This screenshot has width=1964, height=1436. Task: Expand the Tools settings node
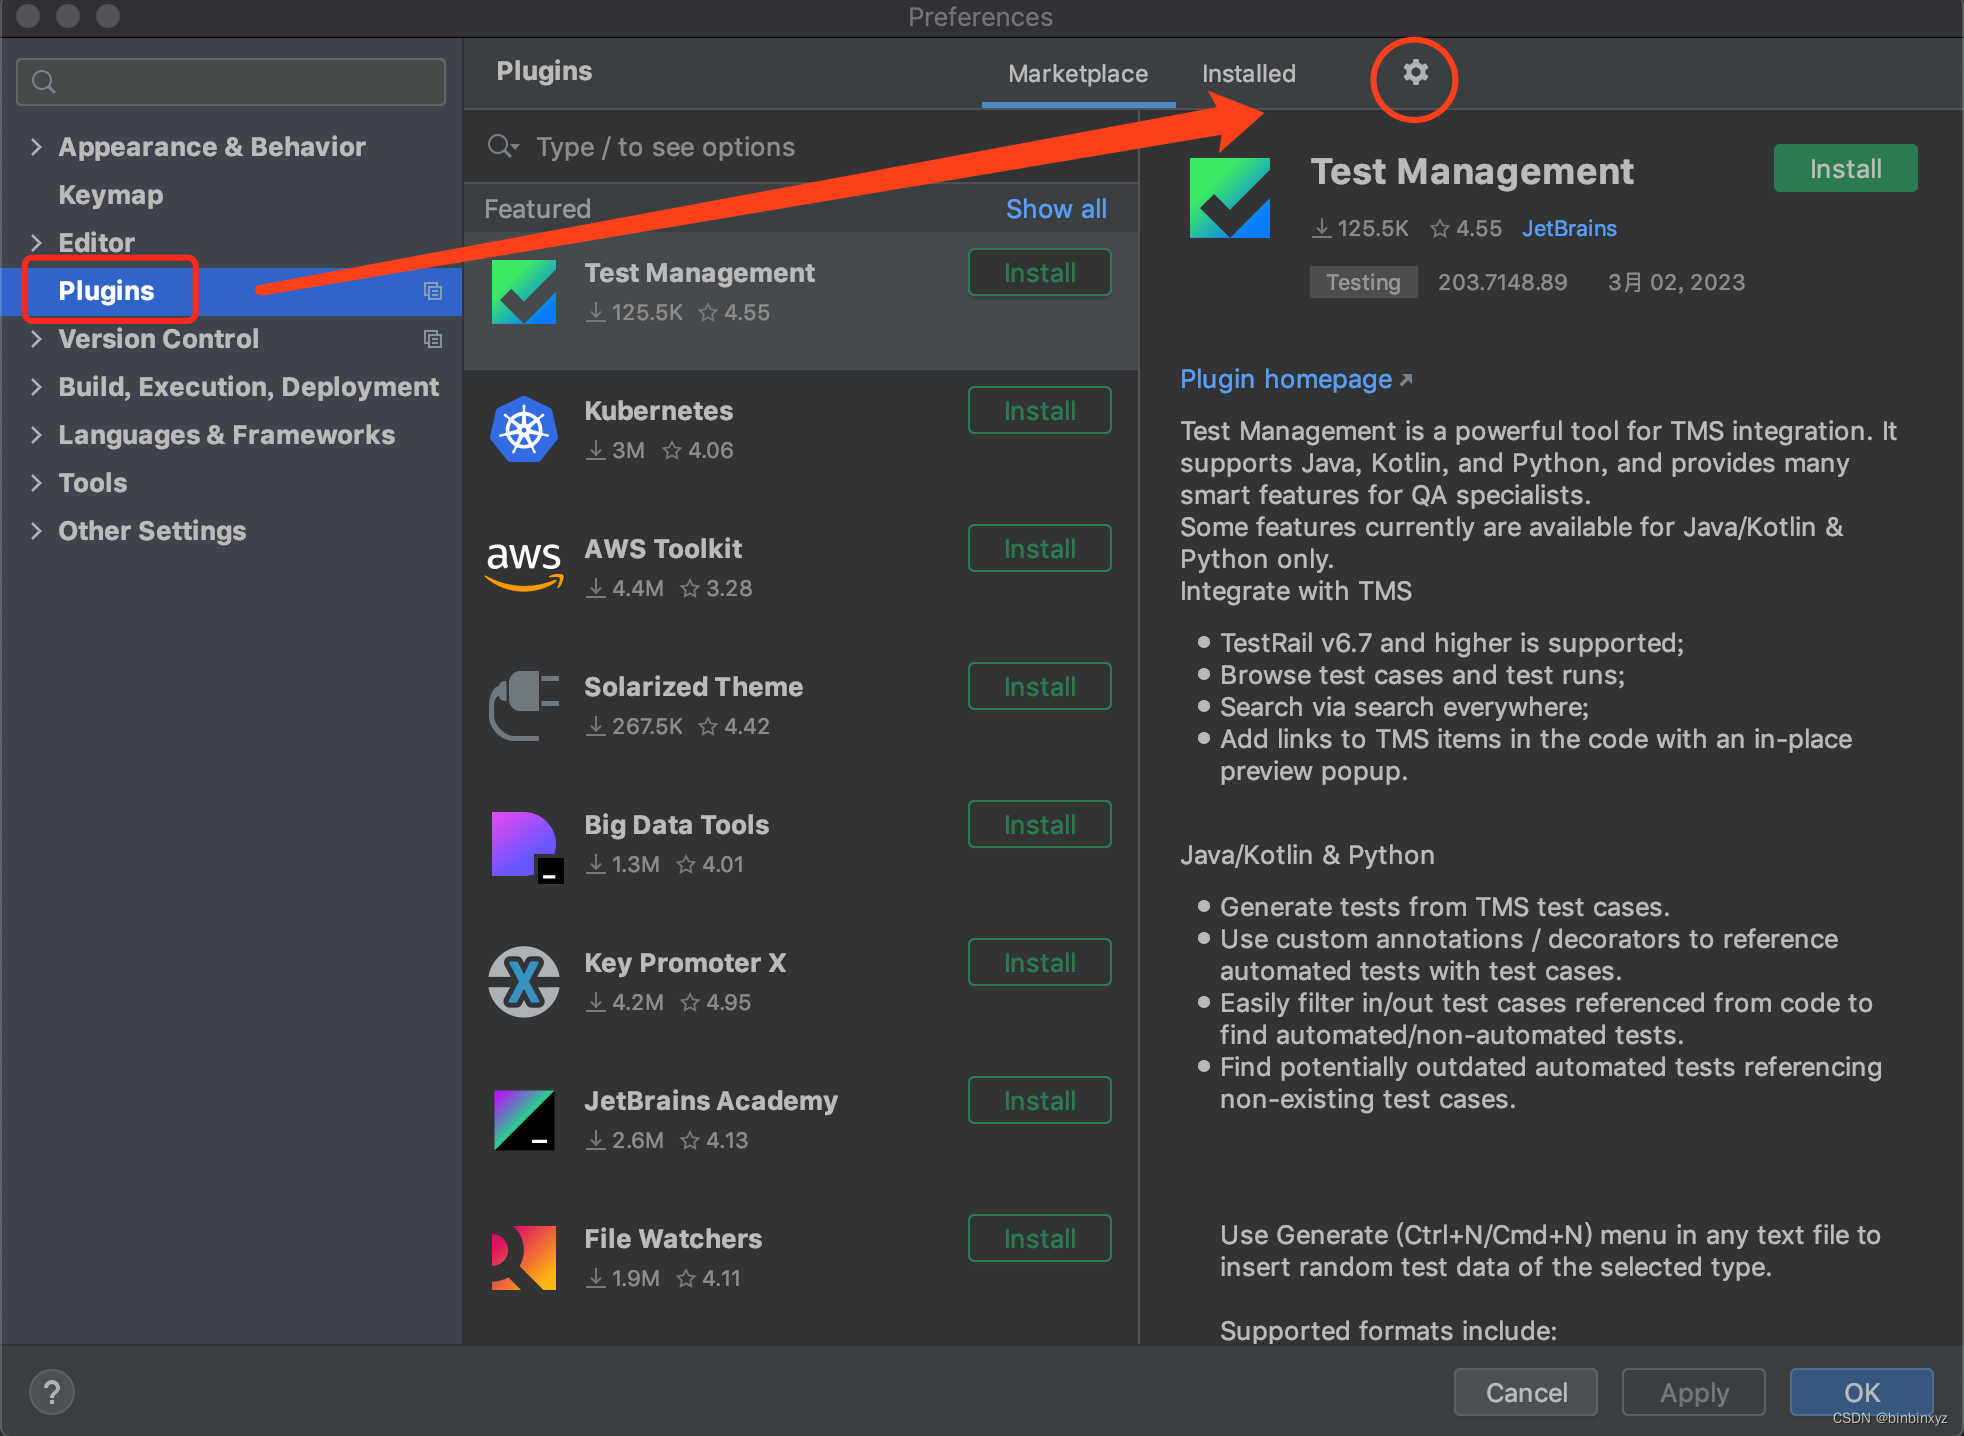coord(36,483)
